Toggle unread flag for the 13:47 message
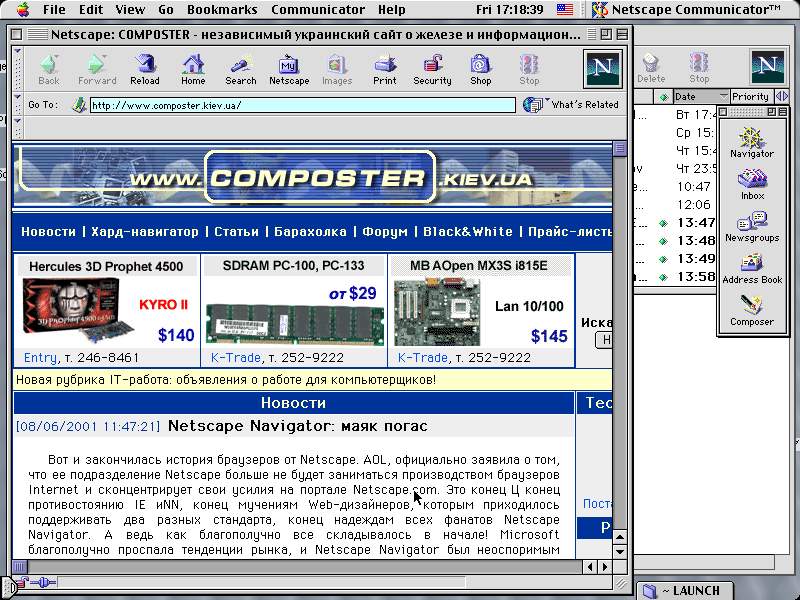The image size is (800, 600). pyautogui.click(x=663, y=223)
